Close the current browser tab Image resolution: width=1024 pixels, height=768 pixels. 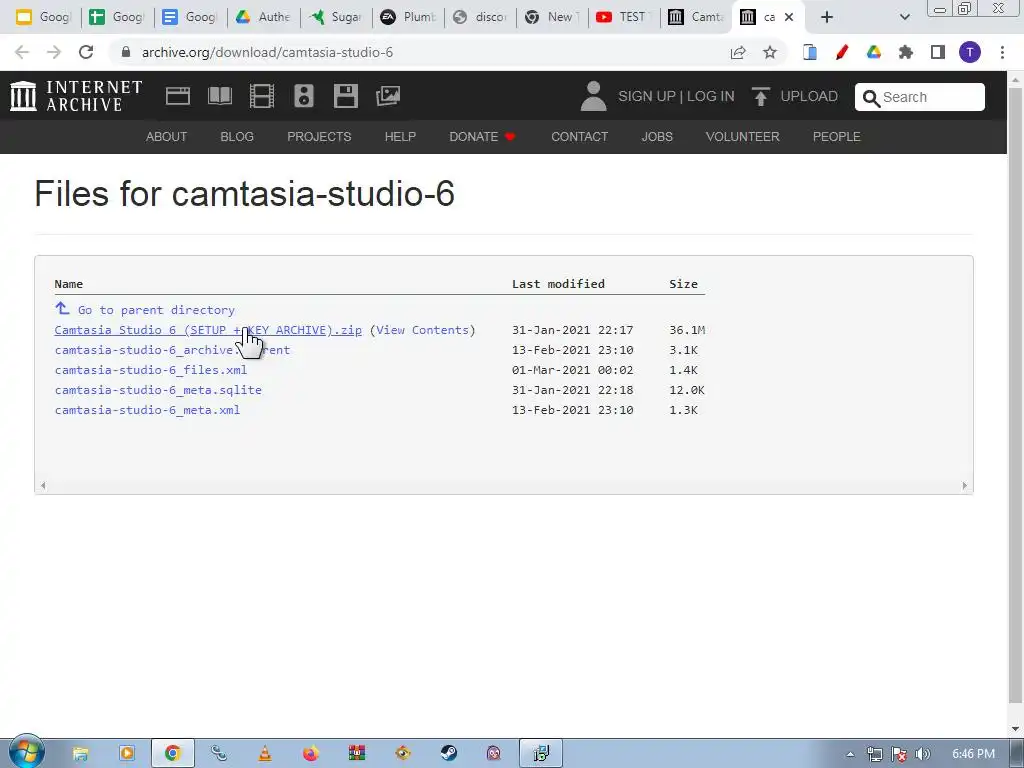click(789, 17)
